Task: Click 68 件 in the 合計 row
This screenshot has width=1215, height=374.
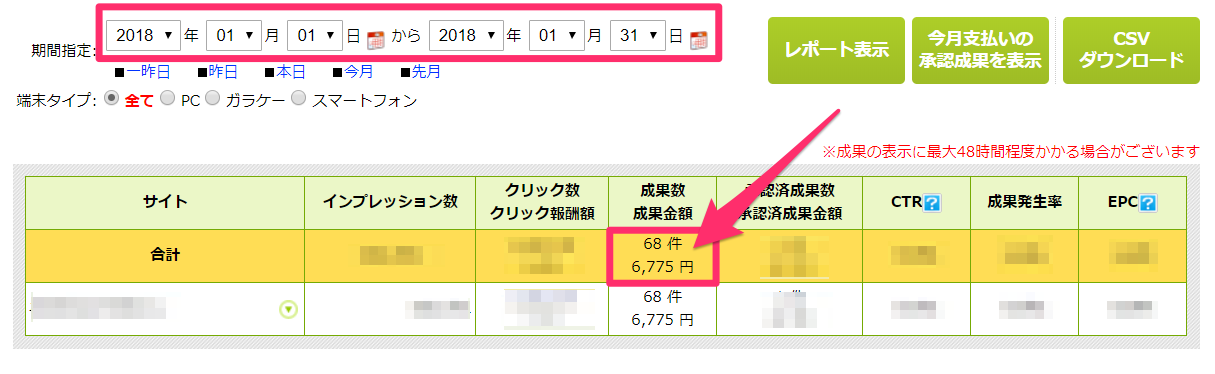Action: (662, 245)
